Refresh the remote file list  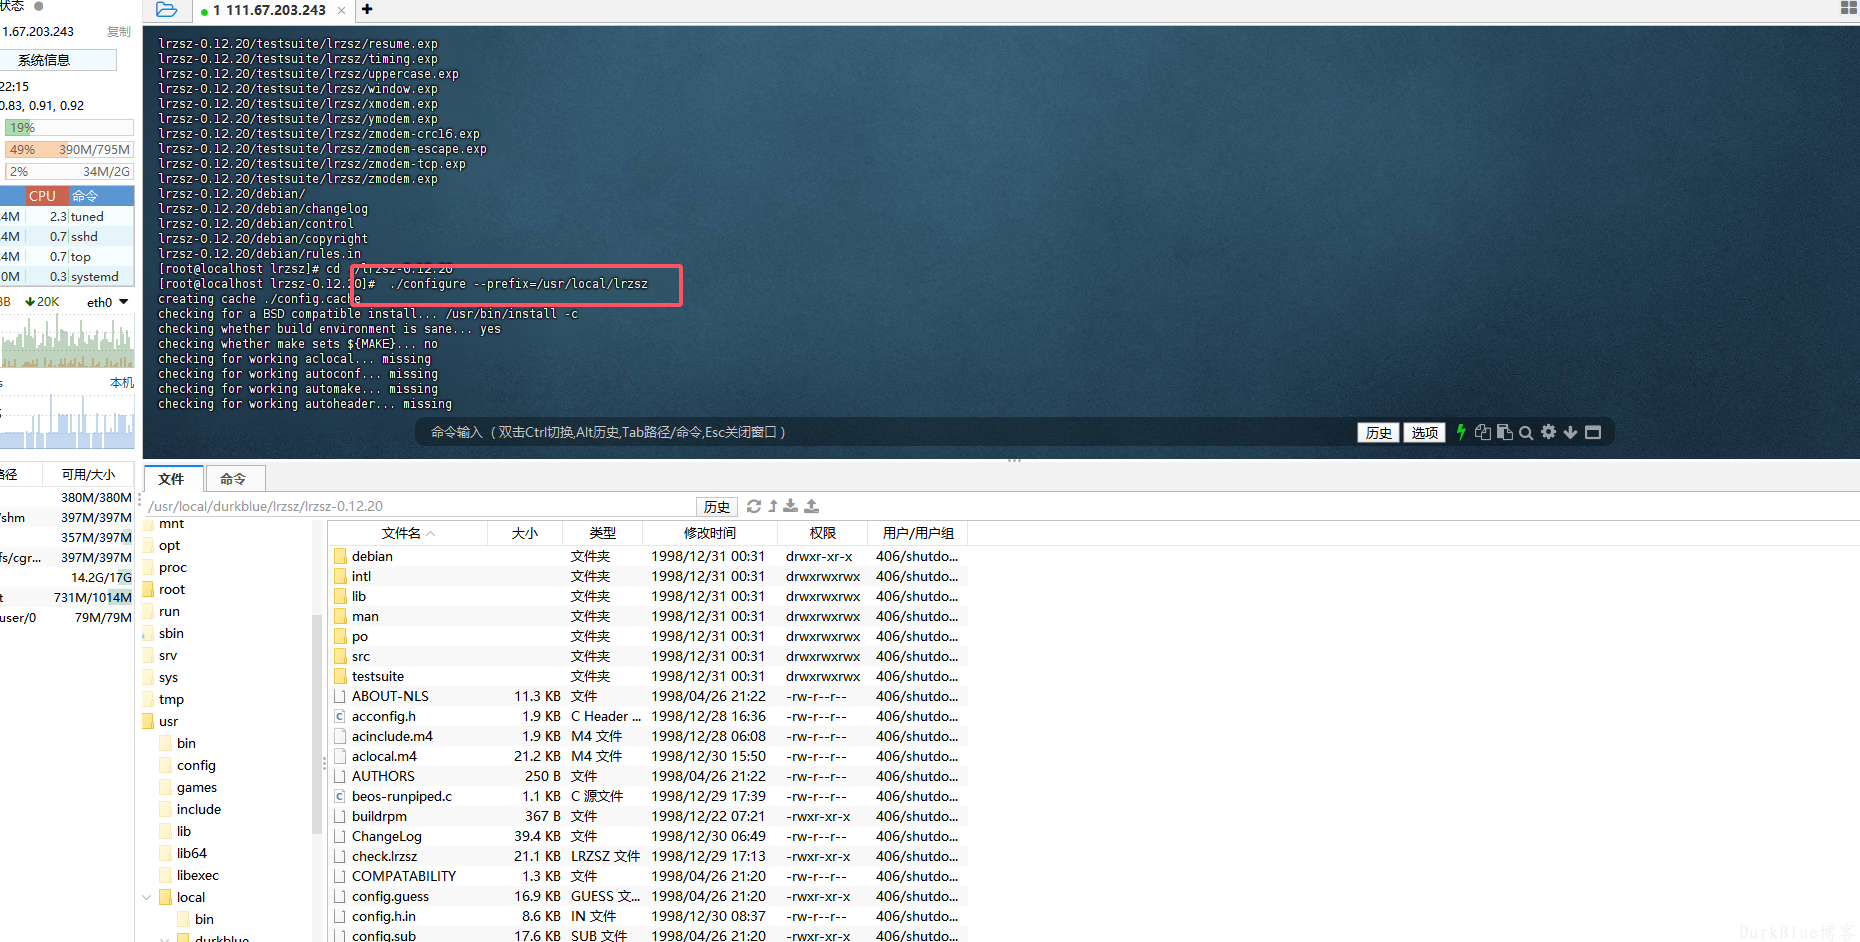click(754, 506)
